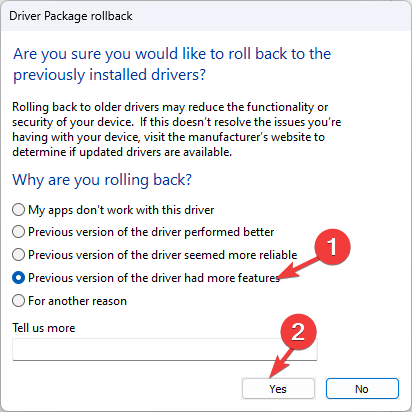Click the red numbered marker 1

tap(332, 247)
